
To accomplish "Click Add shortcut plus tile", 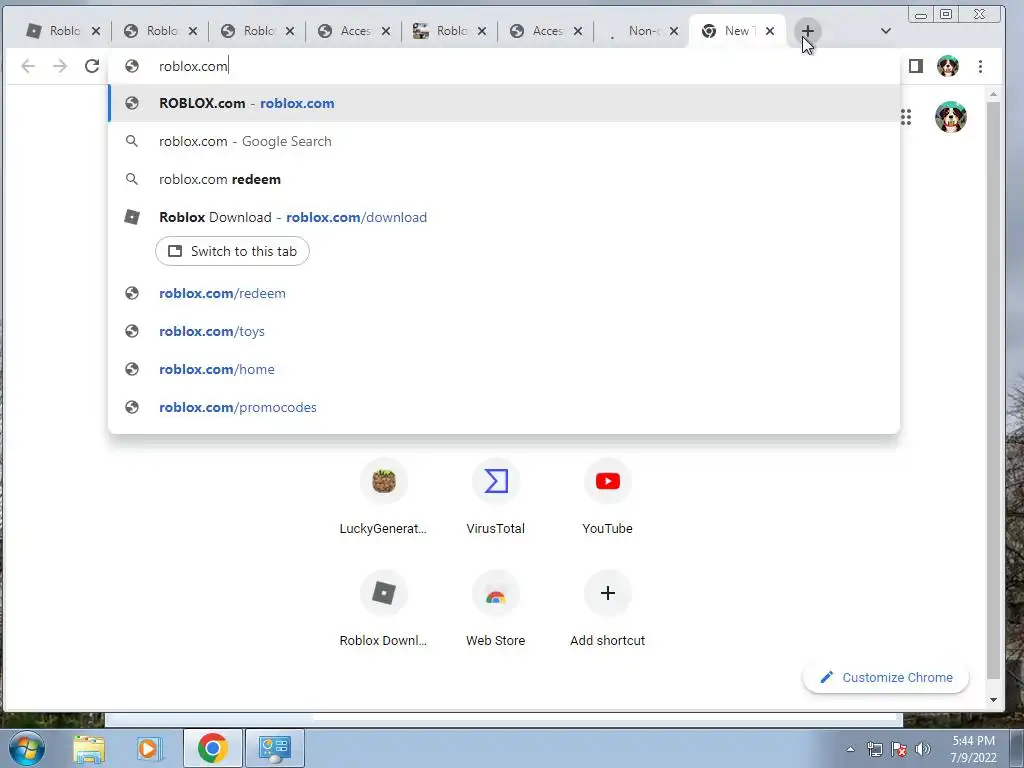I will [x=607, y=611].
